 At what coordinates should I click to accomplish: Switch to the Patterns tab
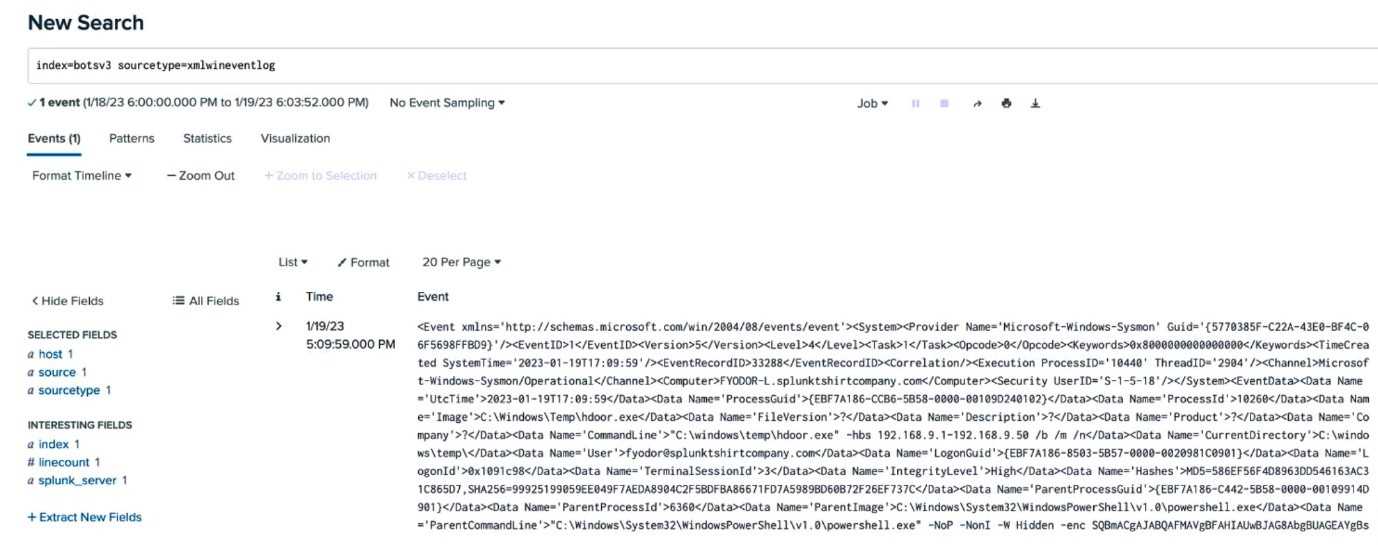131,139
